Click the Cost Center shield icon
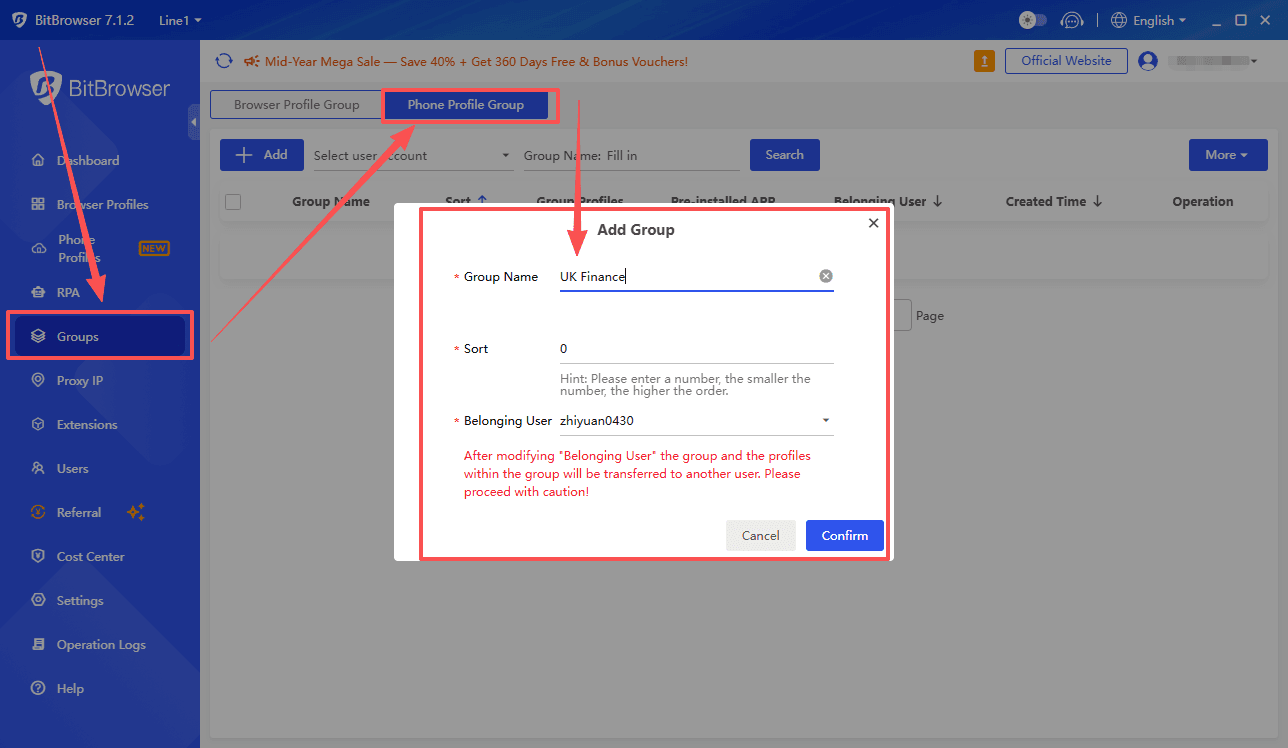1288x748 pixels. tap(38, 556)
